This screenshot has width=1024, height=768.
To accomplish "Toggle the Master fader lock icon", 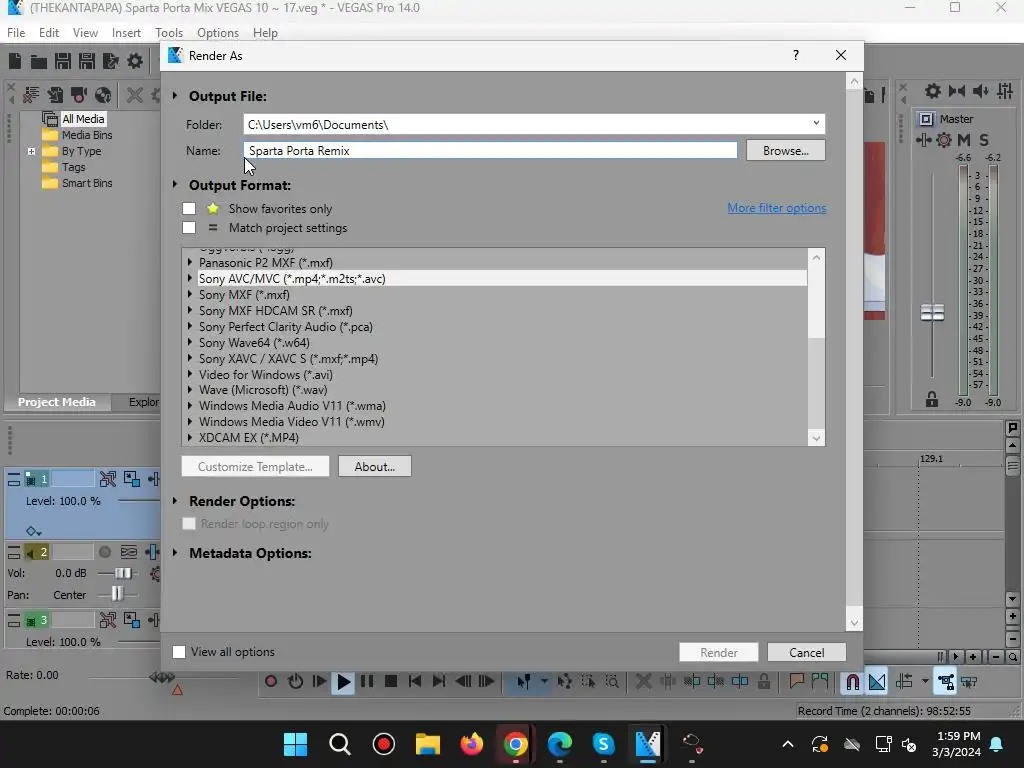I will pos(932,399).
